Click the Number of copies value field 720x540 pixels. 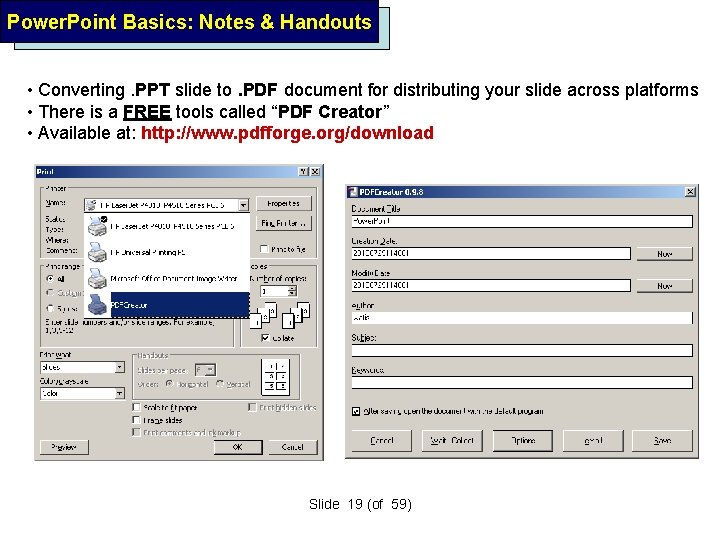274,291
